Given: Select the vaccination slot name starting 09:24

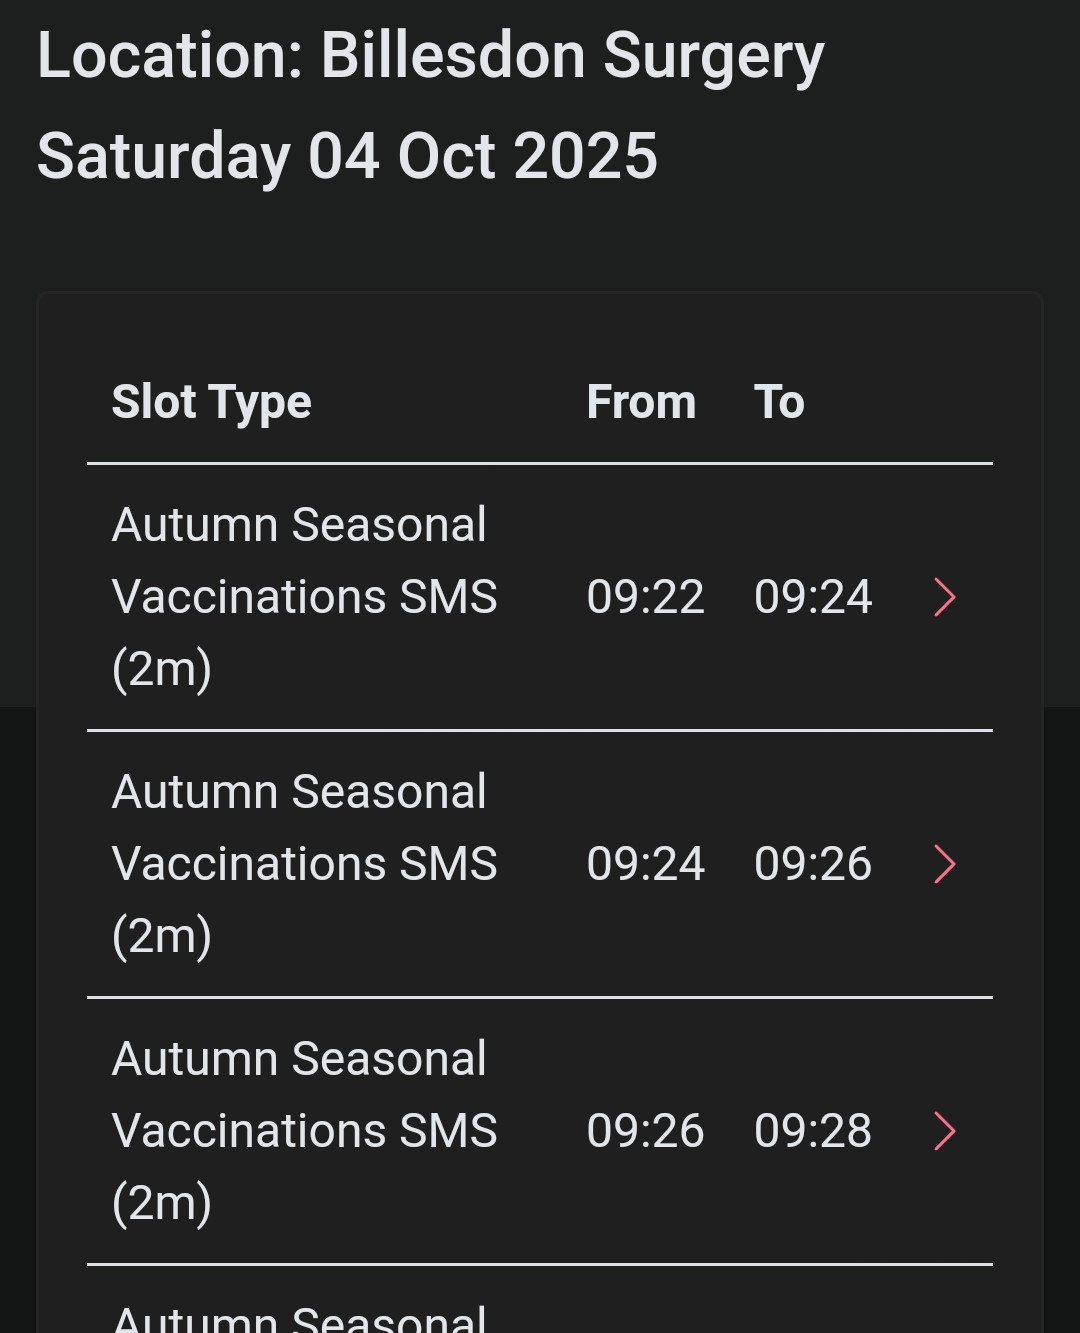Looking at the screenshot, I should pos(304,863).
